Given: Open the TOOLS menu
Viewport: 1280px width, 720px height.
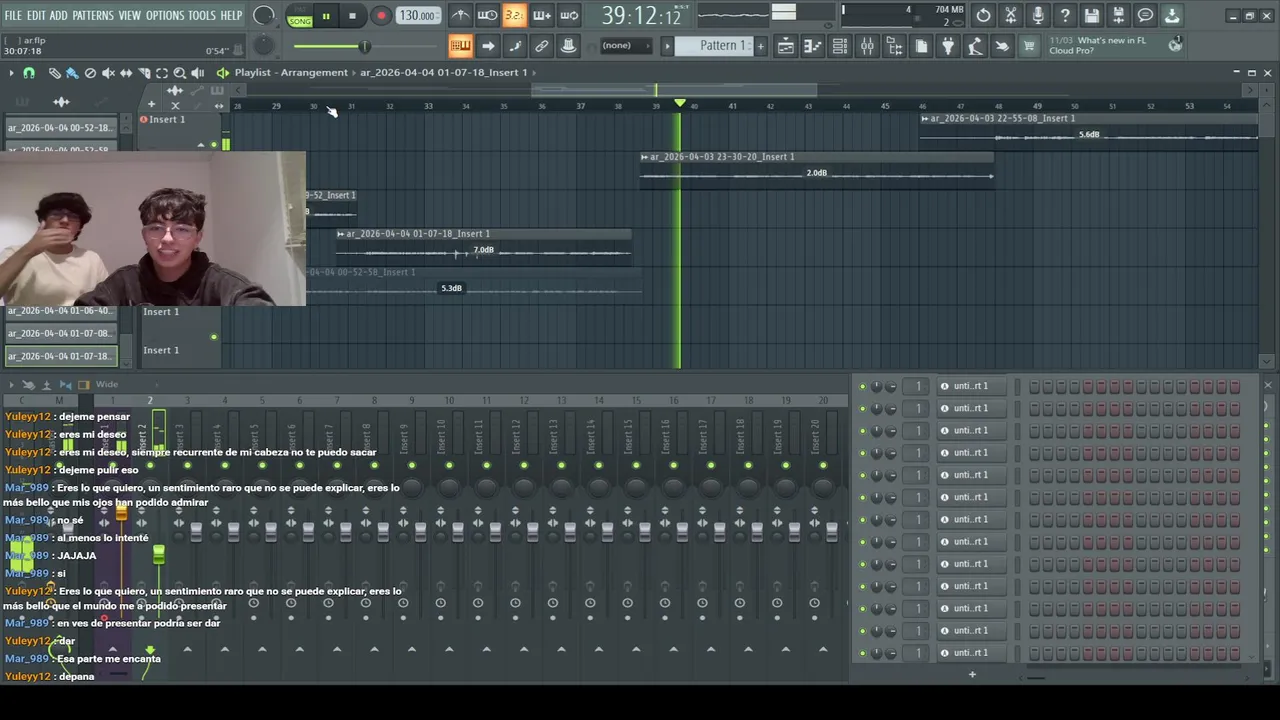Looking at the screenshot, I should tap(202, 16).
